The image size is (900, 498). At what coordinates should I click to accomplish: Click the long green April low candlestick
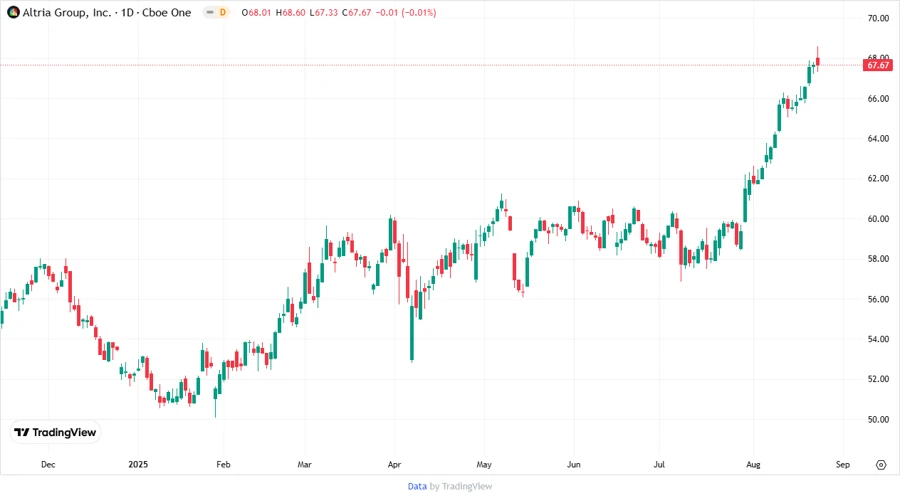(412, 327)
